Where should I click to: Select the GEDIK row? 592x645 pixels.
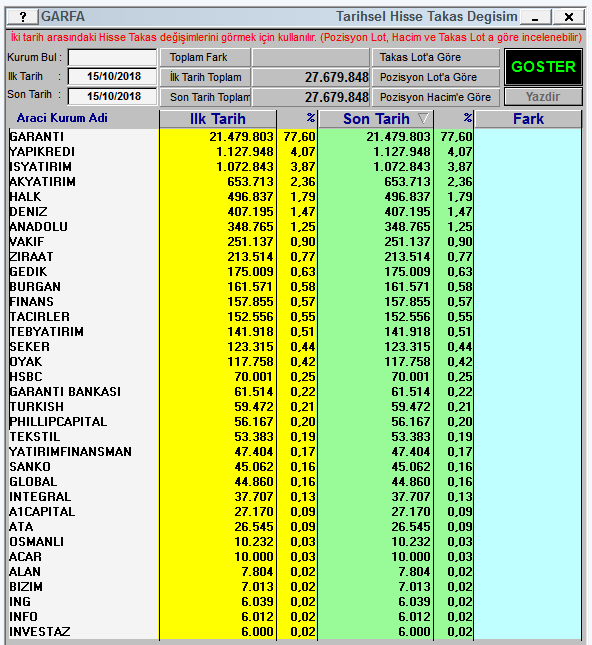[295, 272]
